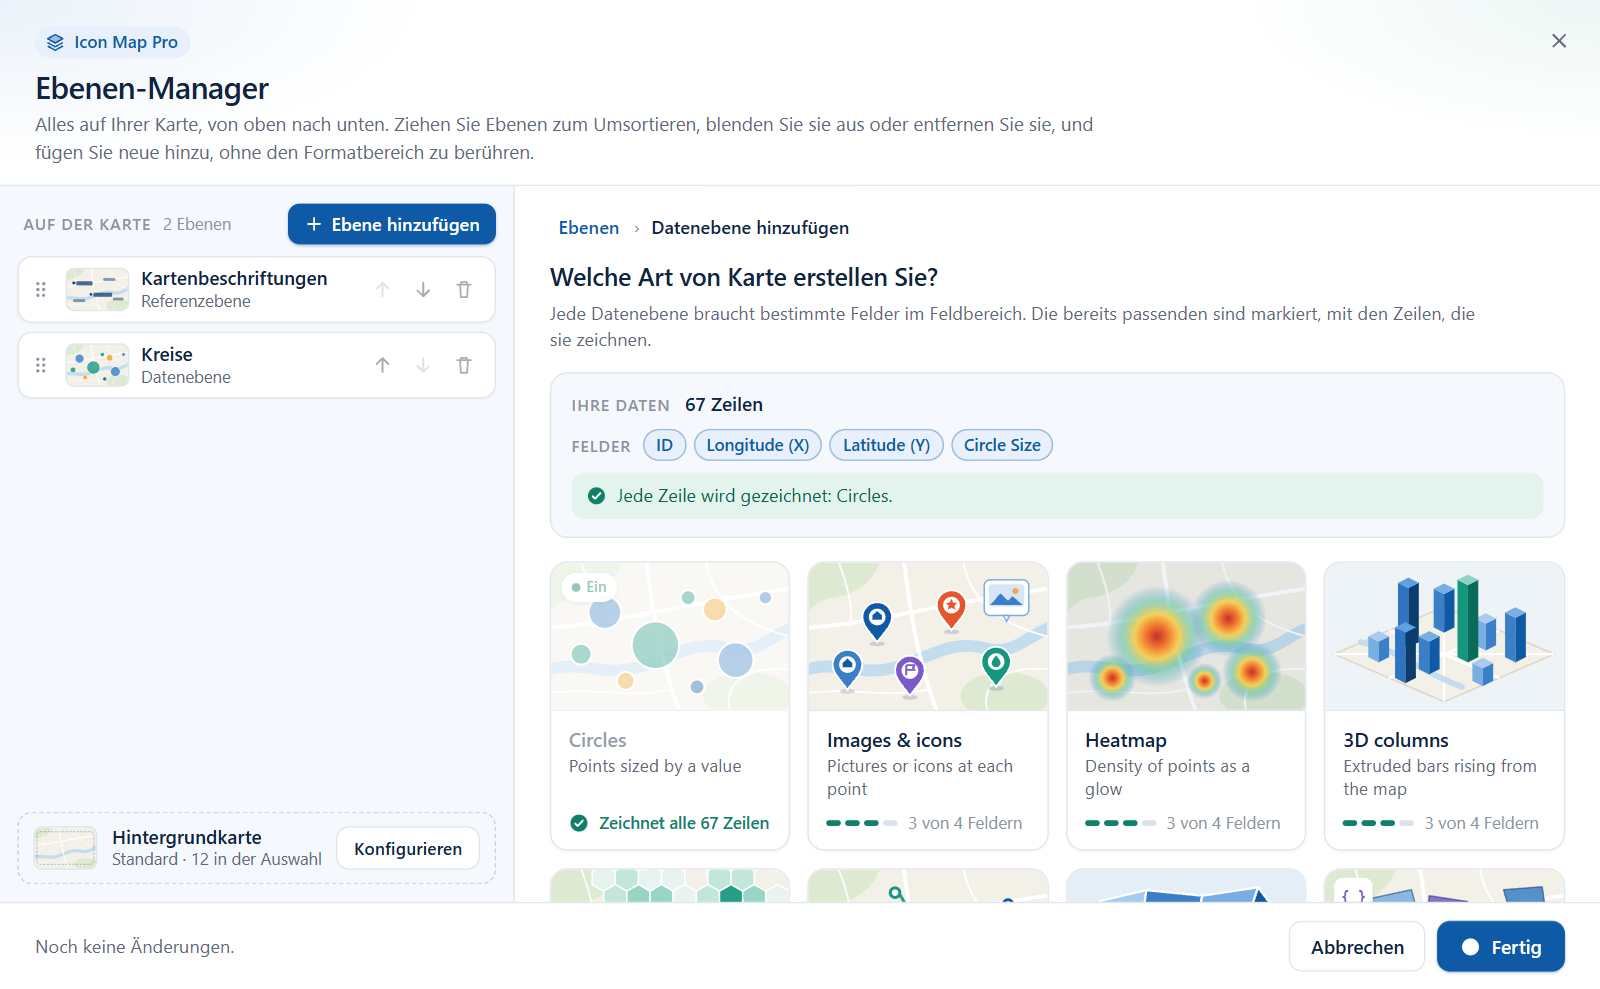Click '3 von 4 Feldern' under Heatmap
The width and height of the screenshot is (1600, 989).
pos(1223,823)
